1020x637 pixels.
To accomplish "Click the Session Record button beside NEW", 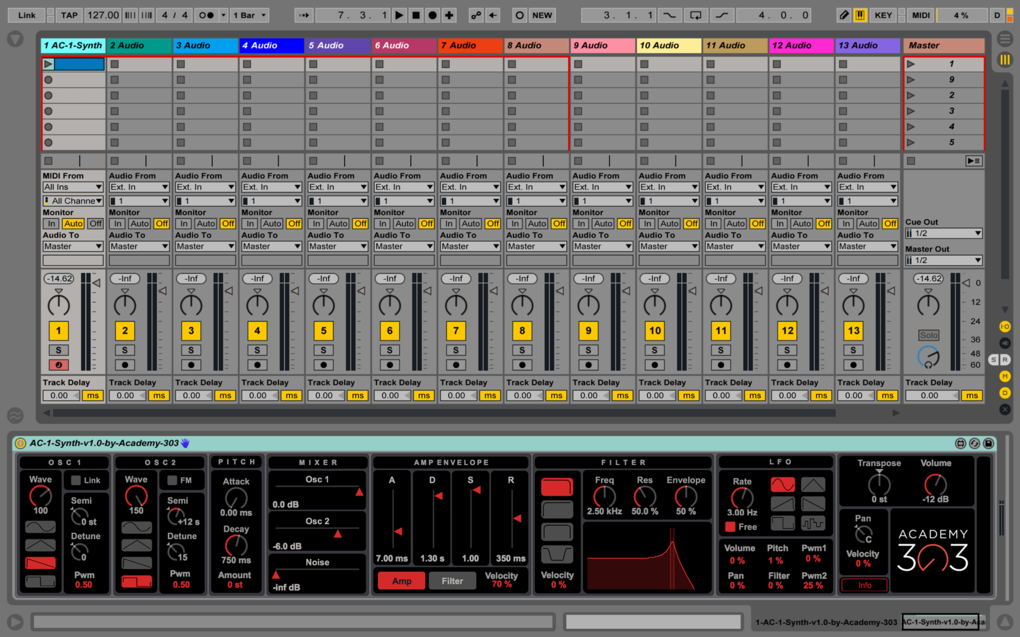I will [519, 15].
